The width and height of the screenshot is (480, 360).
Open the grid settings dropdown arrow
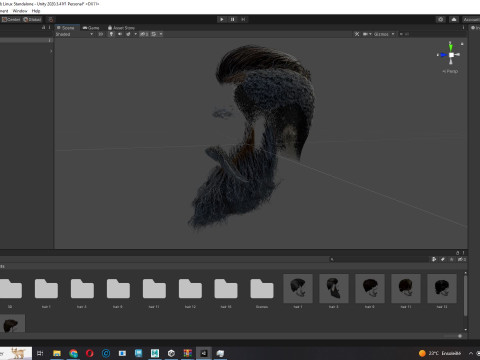[161, 34]
